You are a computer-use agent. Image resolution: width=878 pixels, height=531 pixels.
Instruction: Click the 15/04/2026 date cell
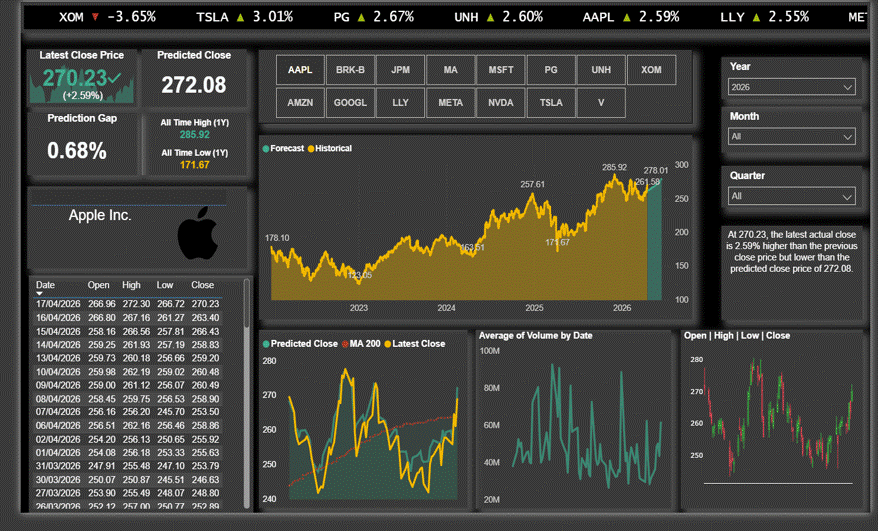pyautogui.click(x=58, y=331)
